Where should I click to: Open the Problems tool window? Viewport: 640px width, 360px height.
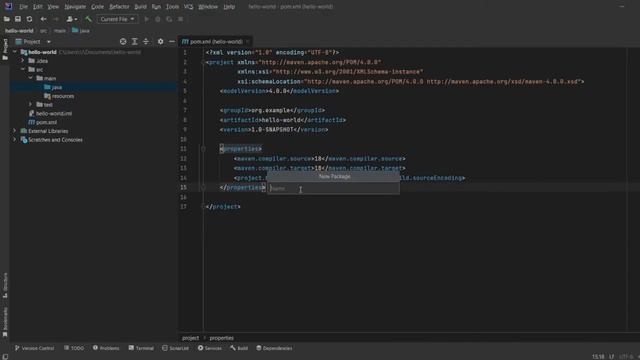pyautogui.click(x=106, y=348)
